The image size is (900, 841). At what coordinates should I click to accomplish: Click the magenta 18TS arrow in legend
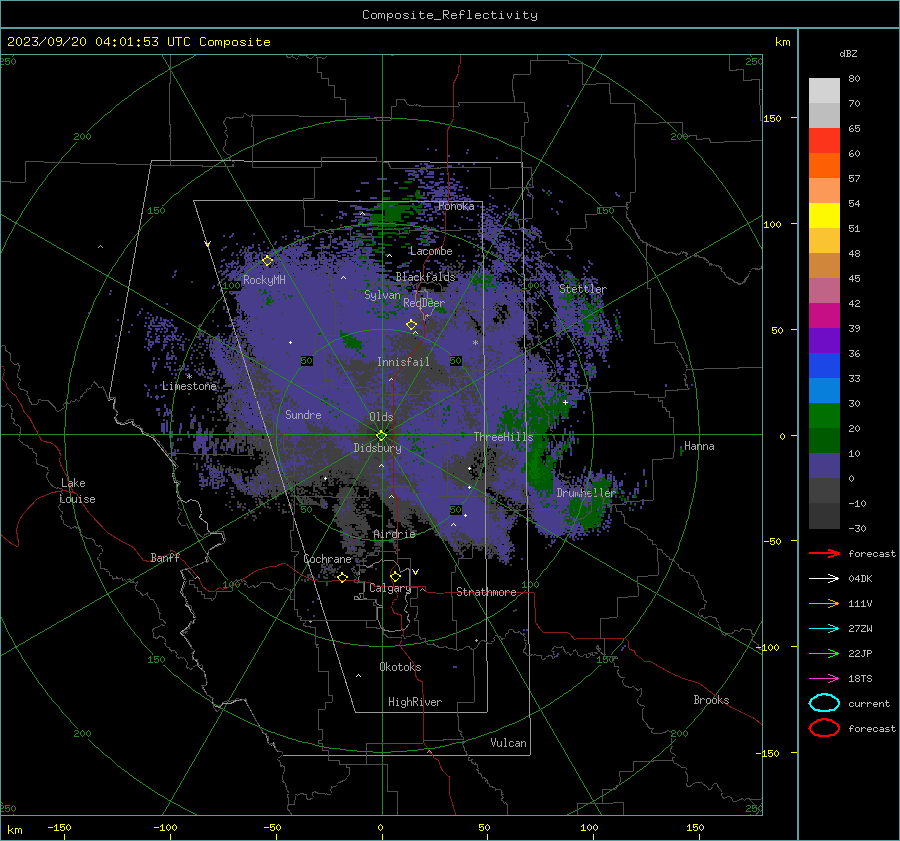824,679
